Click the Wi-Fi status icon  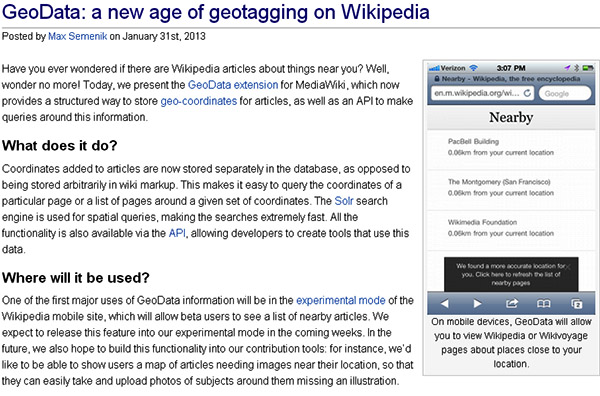point(474,68)
